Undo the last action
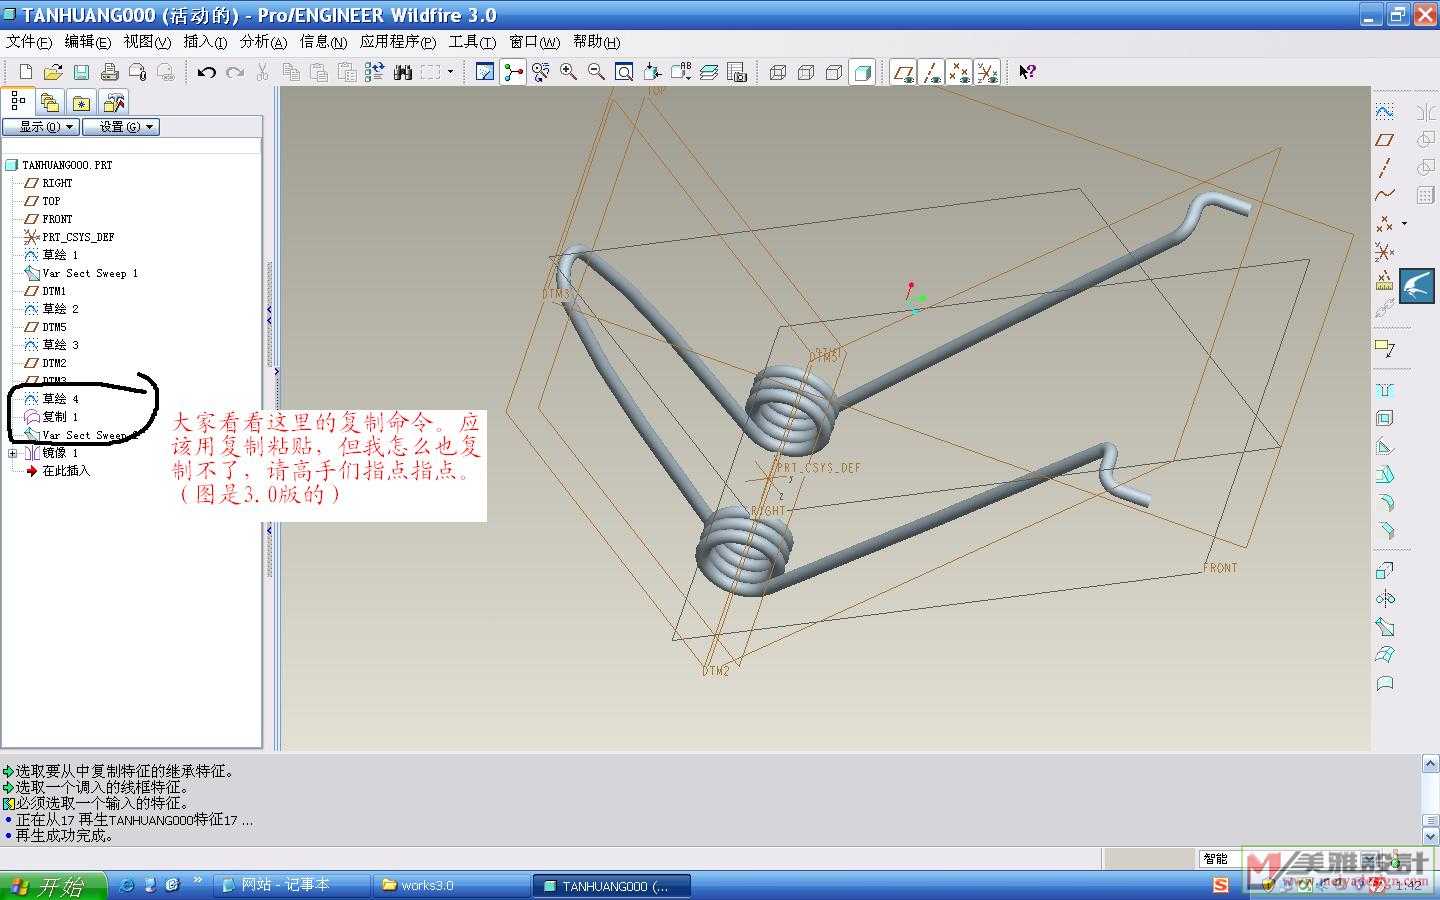1440x900 pixels. coord(207,72)
